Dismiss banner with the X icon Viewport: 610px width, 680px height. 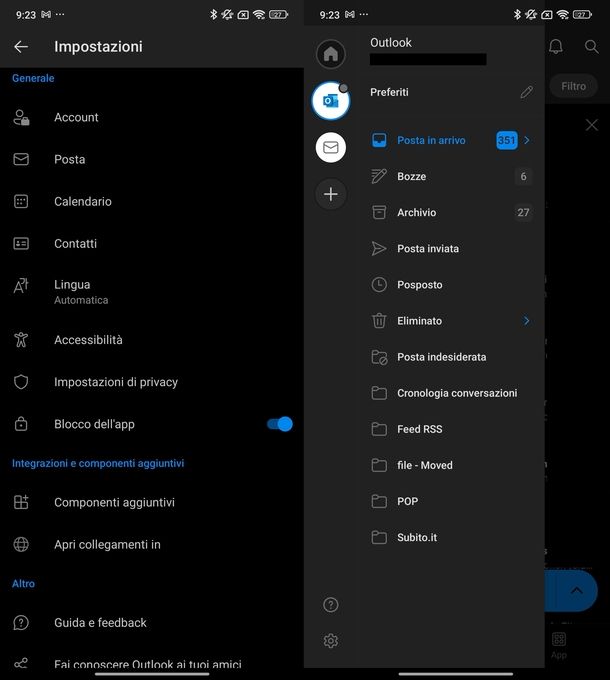point(592,125)
